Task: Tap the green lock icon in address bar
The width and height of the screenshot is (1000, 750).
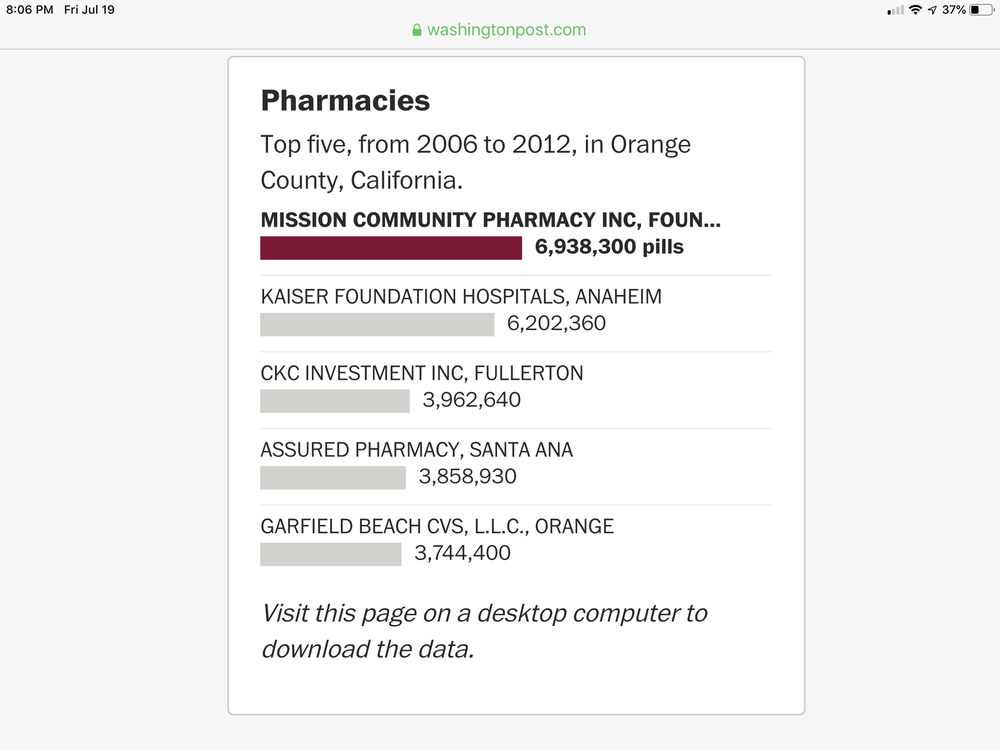Action: point(417,30)
